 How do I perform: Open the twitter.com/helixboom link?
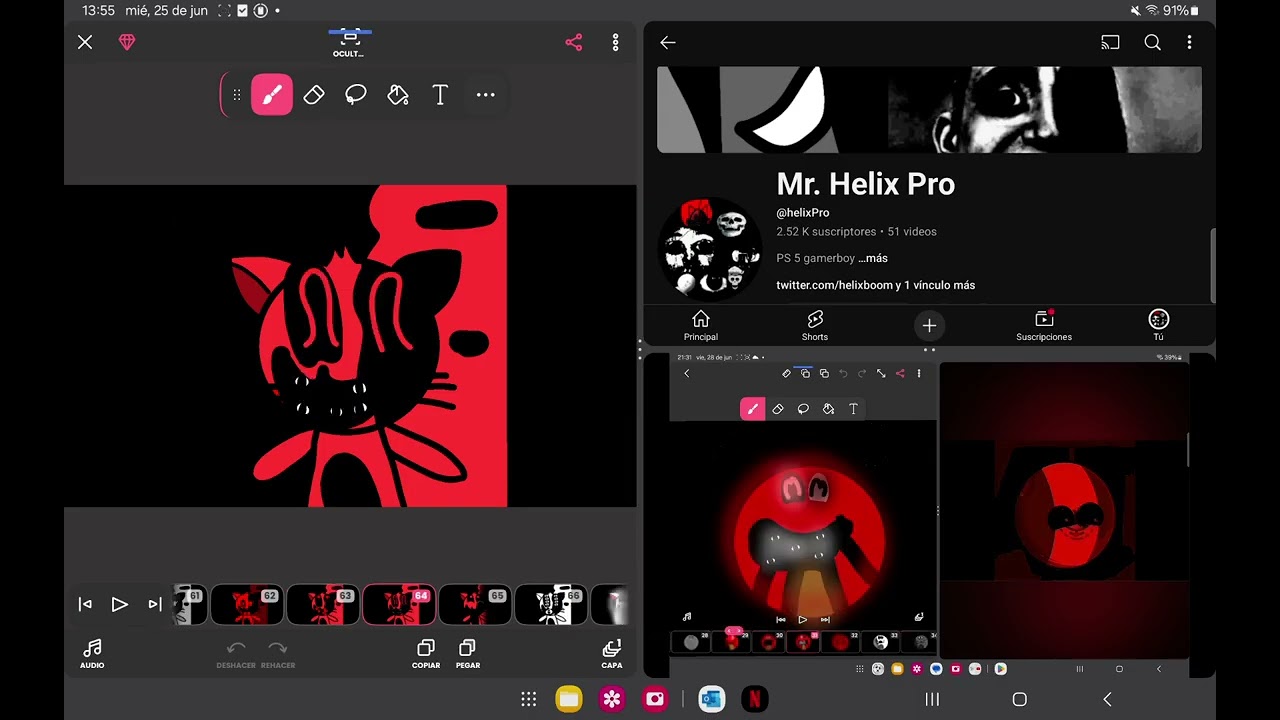pos(876,285)
